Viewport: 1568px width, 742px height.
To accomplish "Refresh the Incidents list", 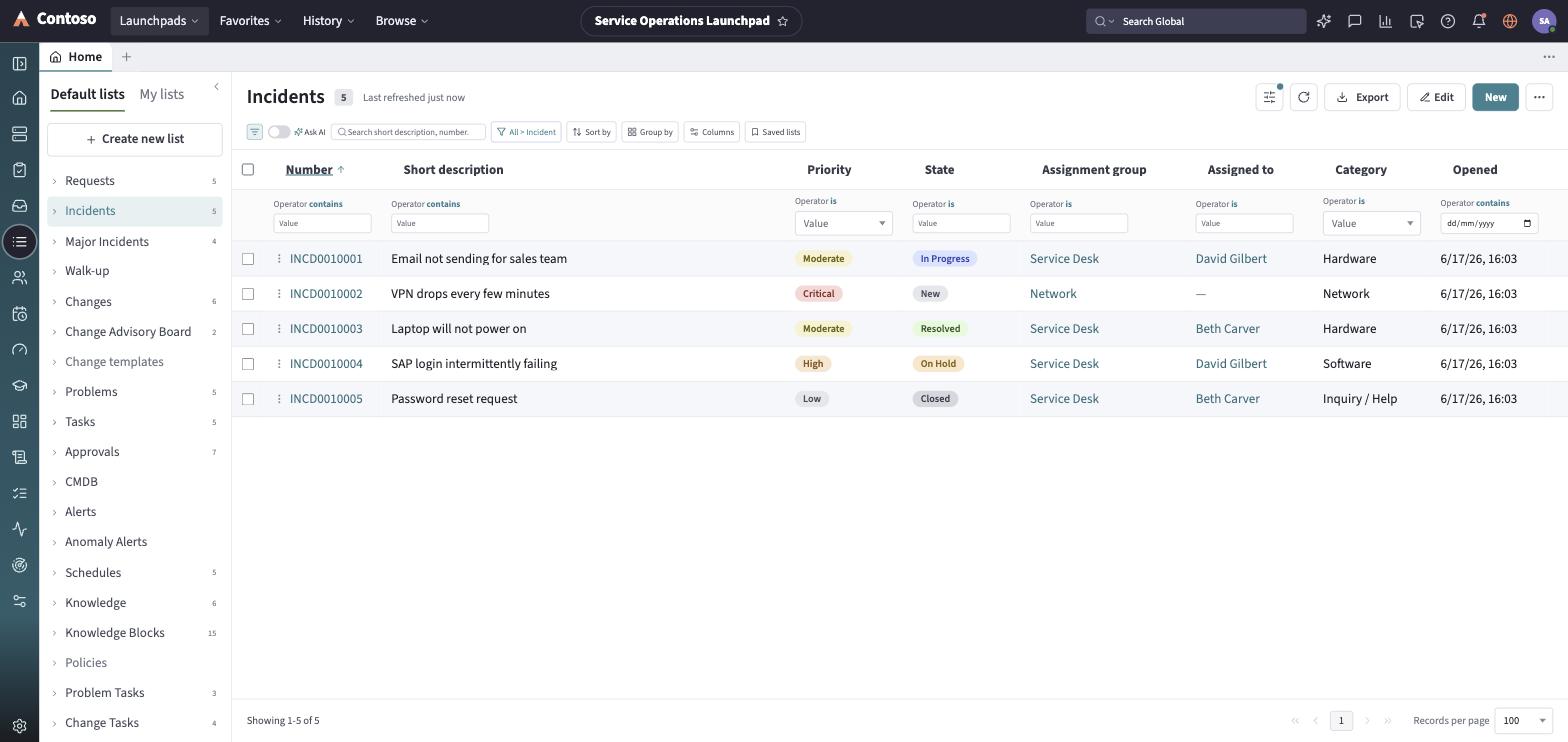I will point(1304,97).
